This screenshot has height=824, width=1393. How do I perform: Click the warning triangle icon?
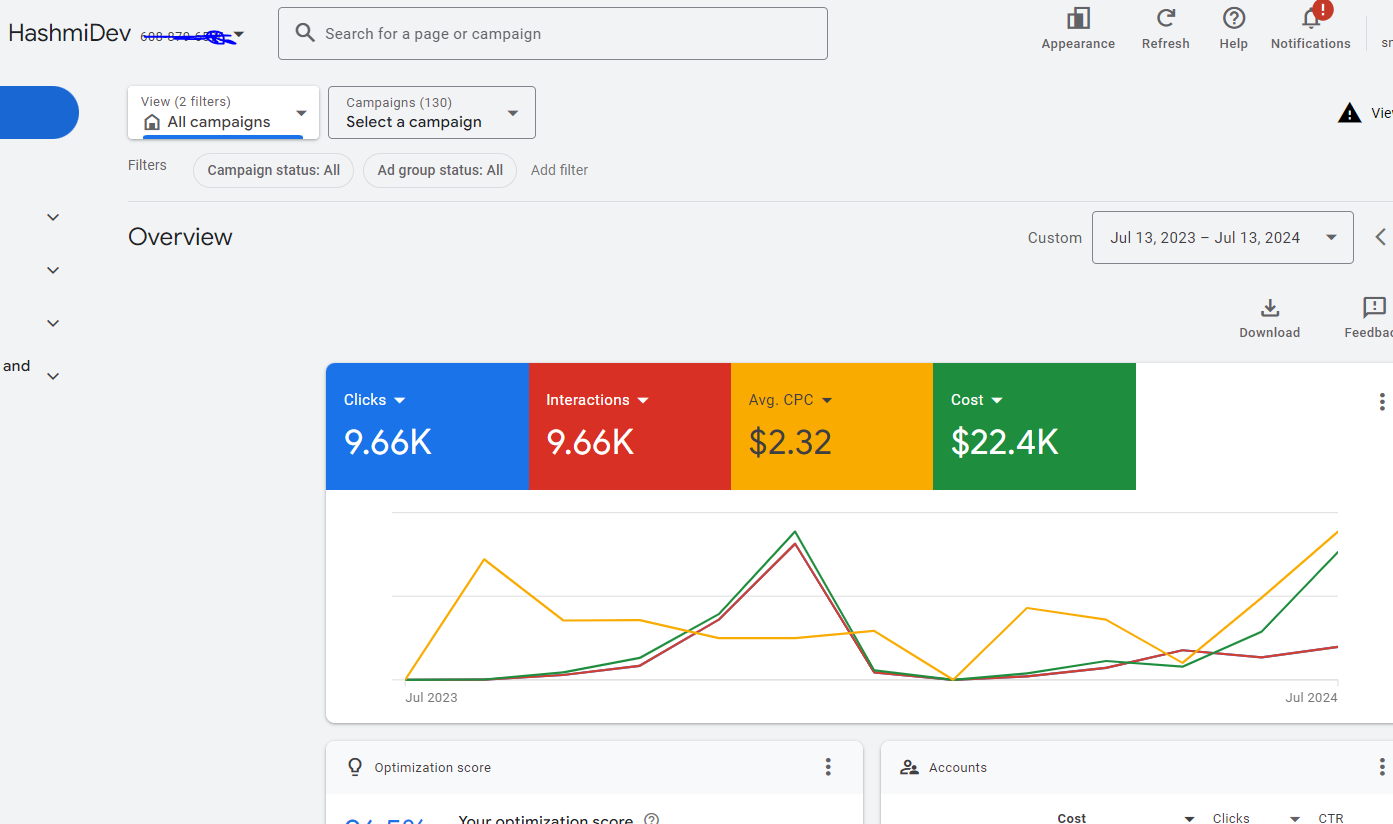click(x=1350, y=113)
